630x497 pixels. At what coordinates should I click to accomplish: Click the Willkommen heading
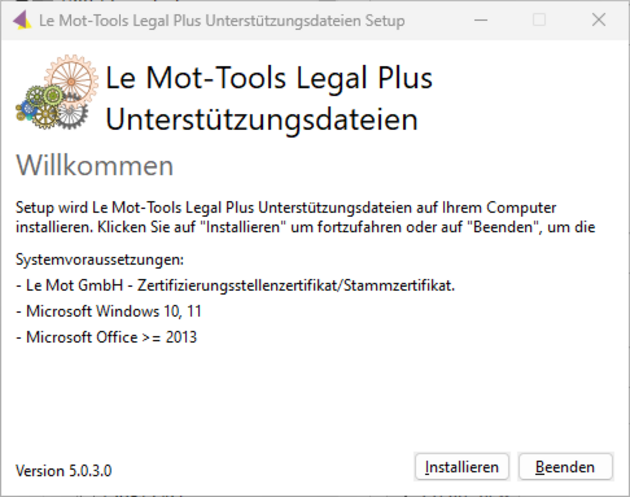(x=95, y=166)
